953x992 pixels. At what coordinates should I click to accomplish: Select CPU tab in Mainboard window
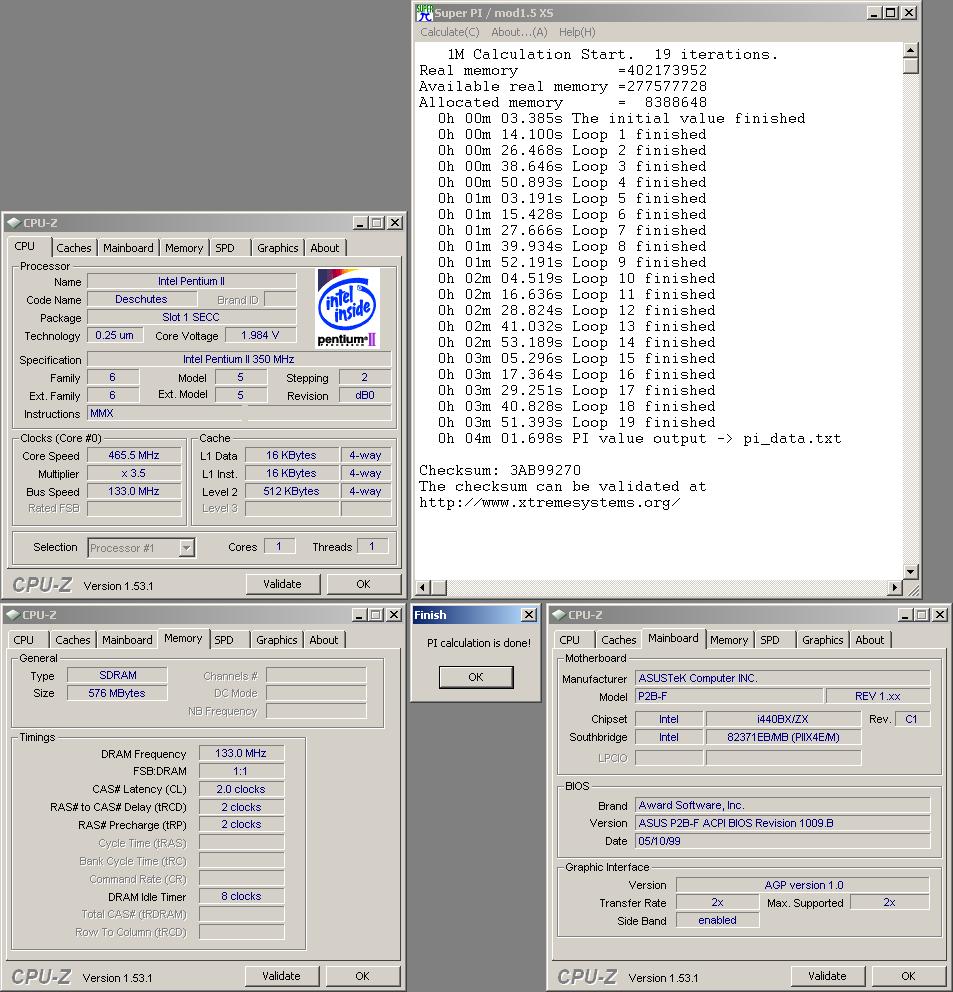point(570,640)
